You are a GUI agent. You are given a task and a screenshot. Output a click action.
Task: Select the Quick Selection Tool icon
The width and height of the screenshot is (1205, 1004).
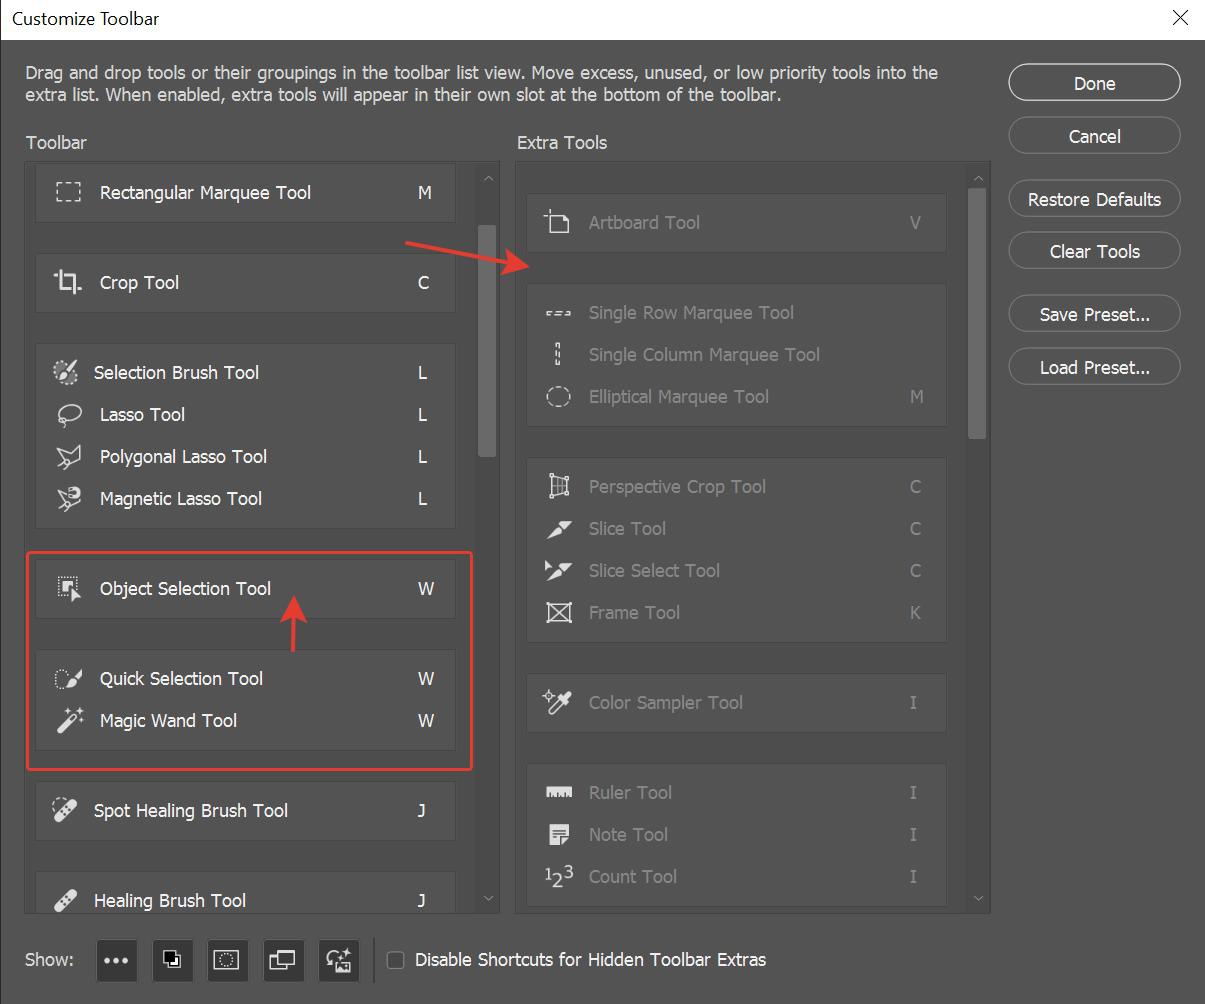click(68, 679)
